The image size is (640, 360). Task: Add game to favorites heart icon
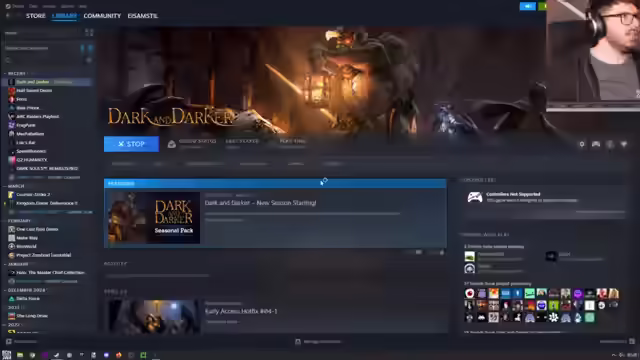coord(624,144)
